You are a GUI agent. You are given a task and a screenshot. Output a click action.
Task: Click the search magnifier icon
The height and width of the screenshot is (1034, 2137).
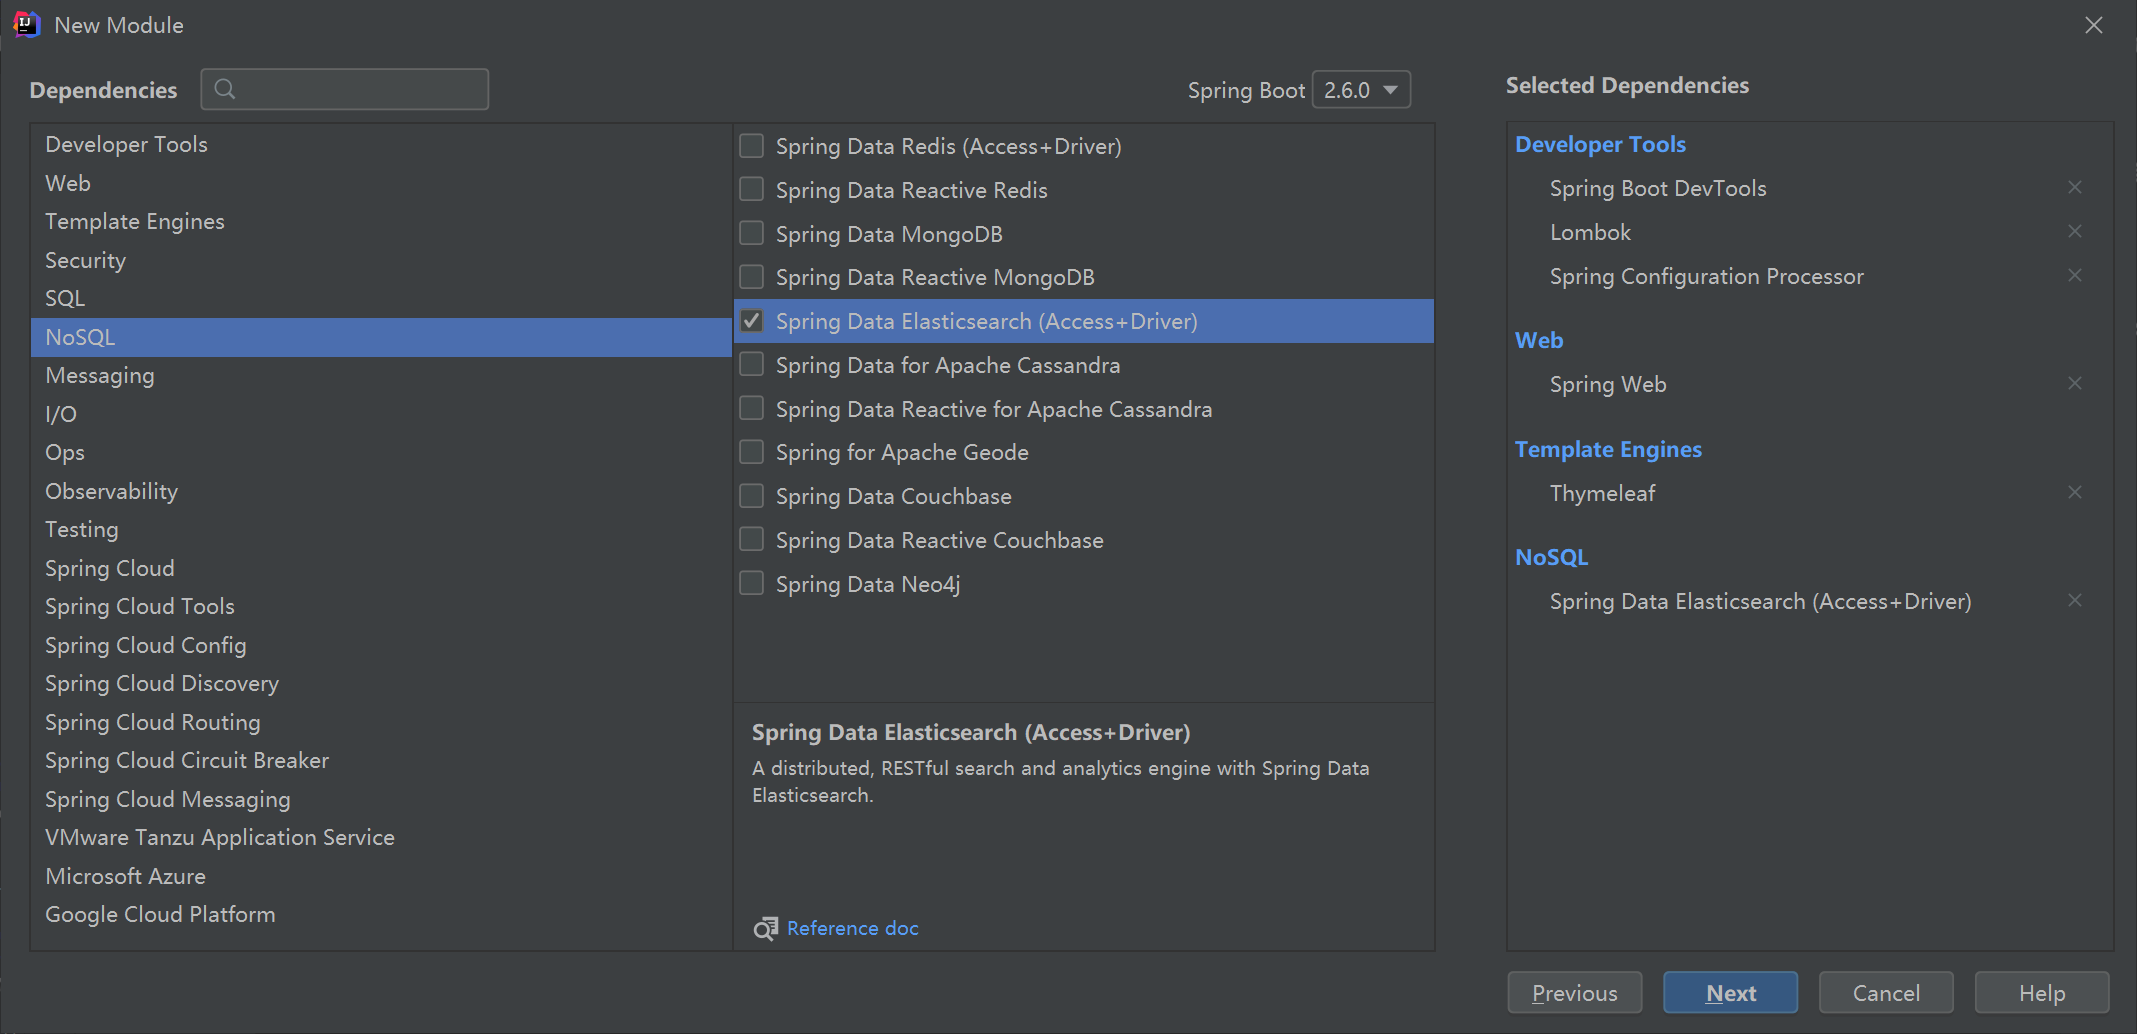coord(225,89)
